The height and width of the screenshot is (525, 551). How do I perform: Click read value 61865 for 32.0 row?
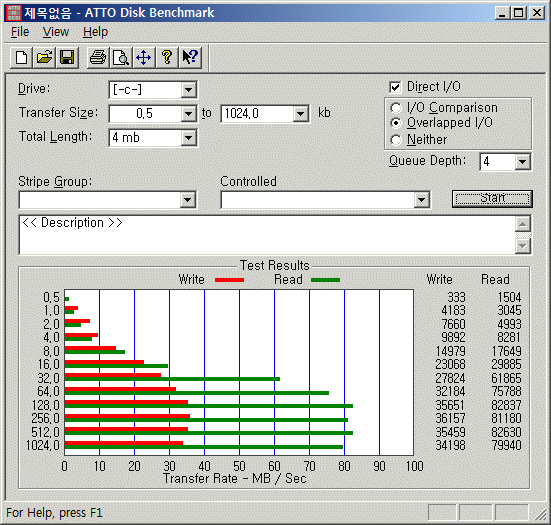click(506, 378)
